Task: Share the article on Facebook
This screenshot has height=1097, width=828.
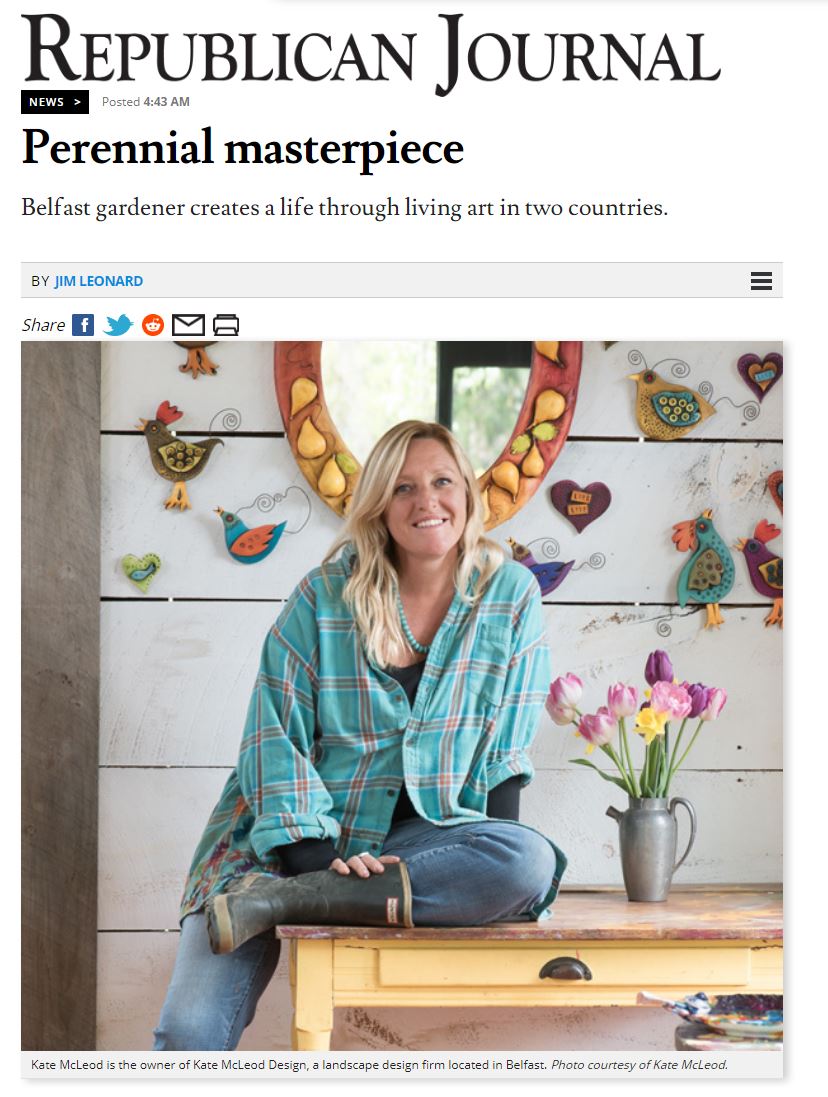Action: pos(83,325)
